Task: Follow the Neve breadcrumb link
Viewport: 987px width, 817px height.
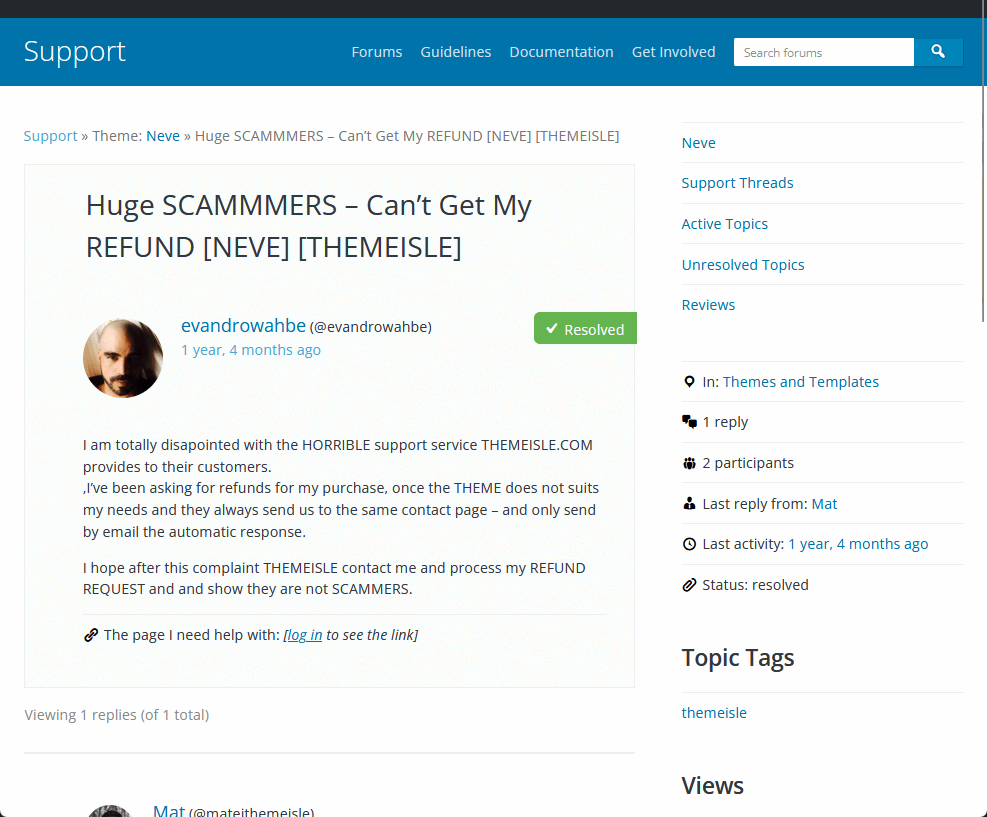Action: pos(163,136)
